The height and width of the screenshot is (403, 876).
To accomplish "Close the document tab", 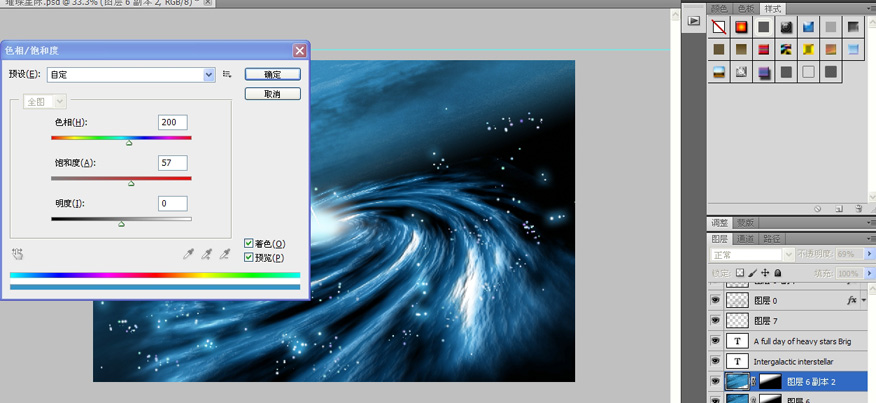I will click(207, 2).
